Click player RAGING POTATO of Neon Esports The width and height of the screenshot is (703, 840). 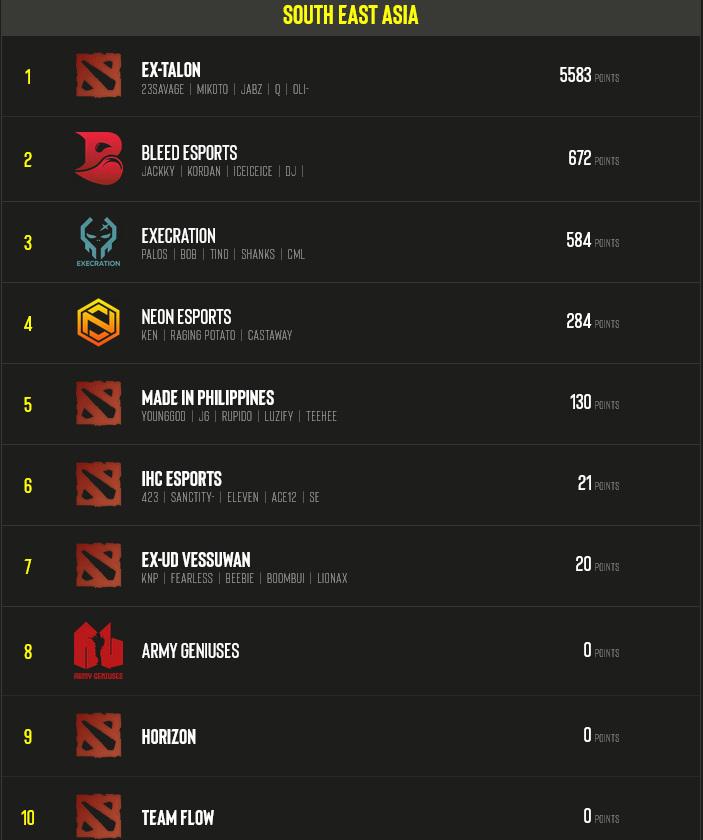(x=203, y=335)
